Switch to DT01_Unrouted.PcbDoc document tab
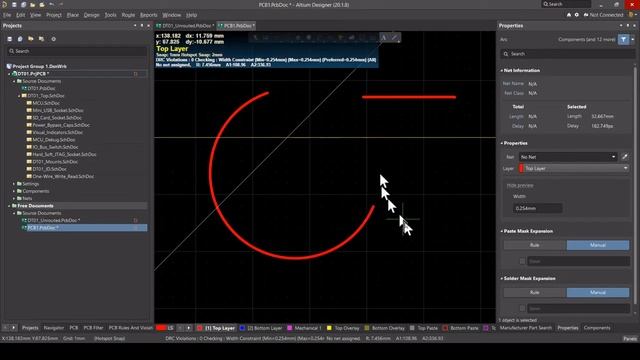The width and height of the screenshot is (640, 360). tap(185, 26)
